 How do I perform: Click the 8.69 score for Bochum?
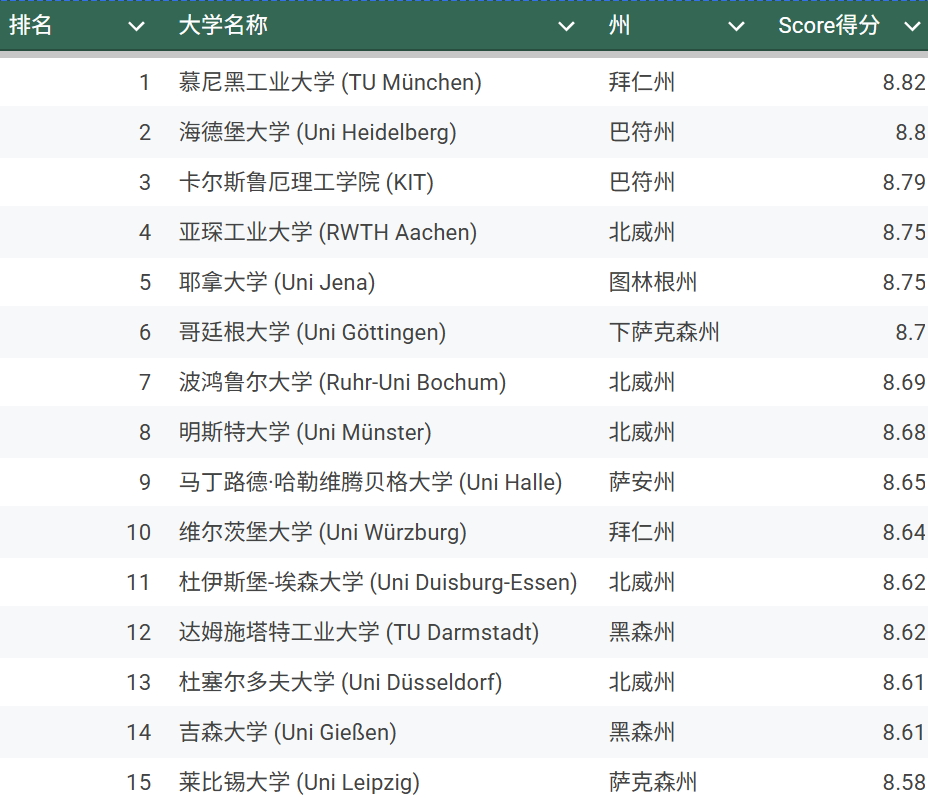click(x=903, y=382)
